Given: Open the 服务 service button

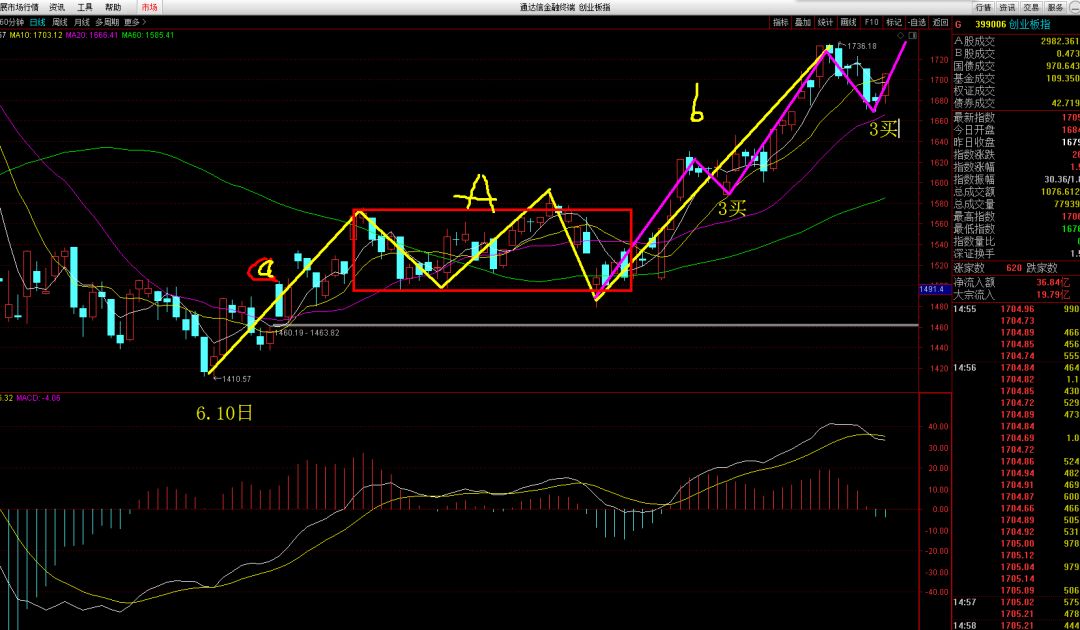Looking at the screenshot, I should (x=1055, y=8).
